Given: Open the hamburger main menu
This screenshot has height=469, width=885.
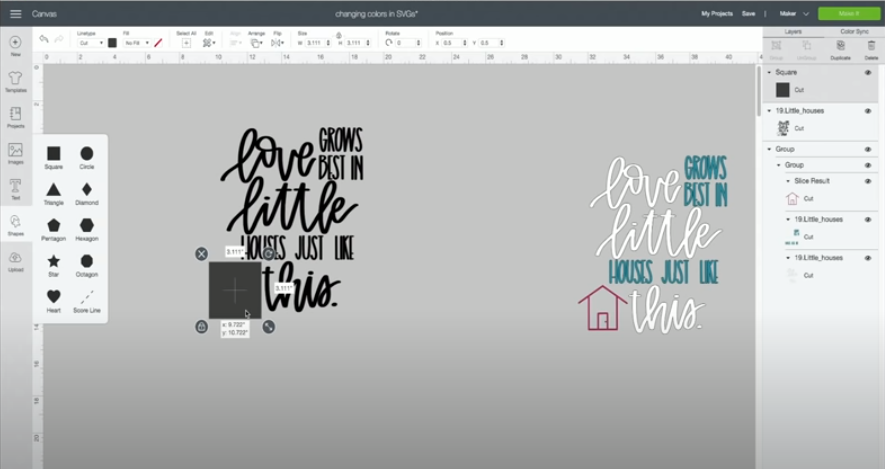Looking at the screenshot, I should tap(15, 14).
